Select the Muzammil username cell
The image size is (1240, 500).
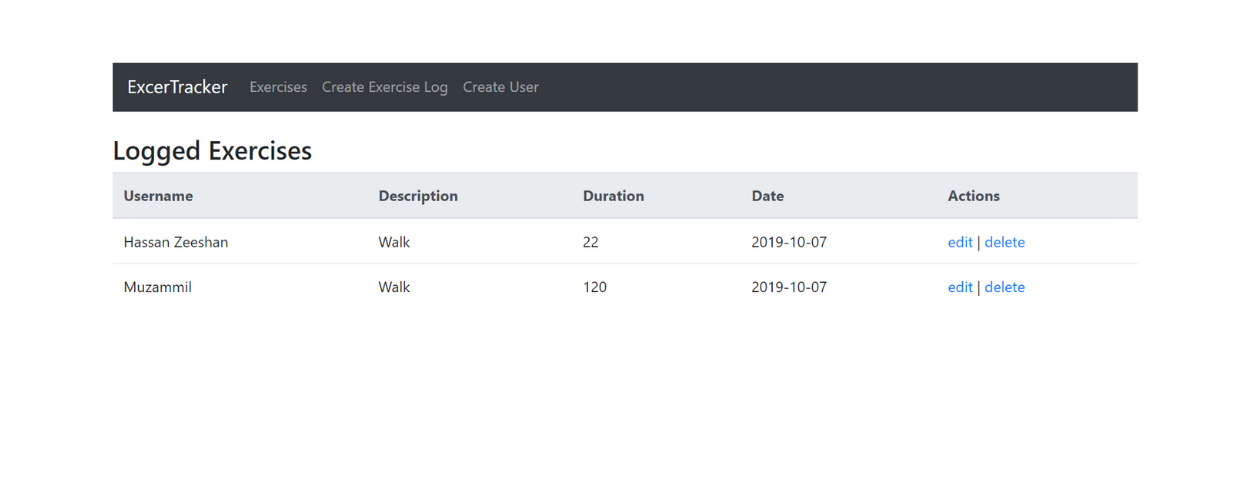pos(157,287)
